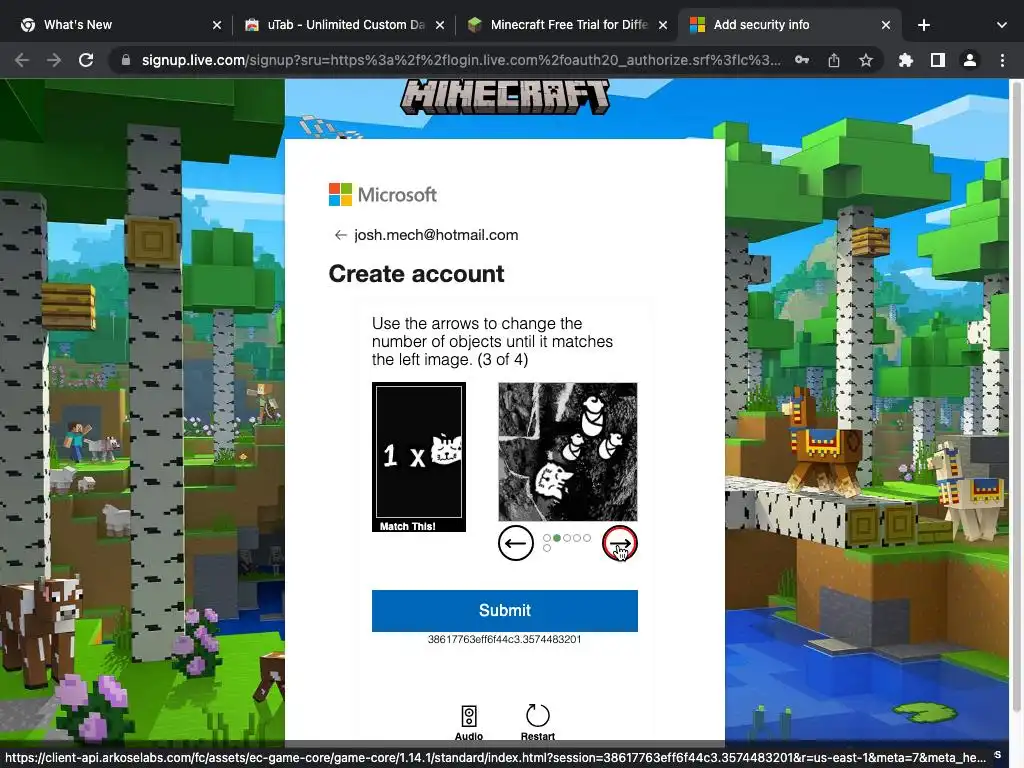The height and width of the screenshot is (768, 1024).
Task: Select the Add security info tab
Action: 790,25
